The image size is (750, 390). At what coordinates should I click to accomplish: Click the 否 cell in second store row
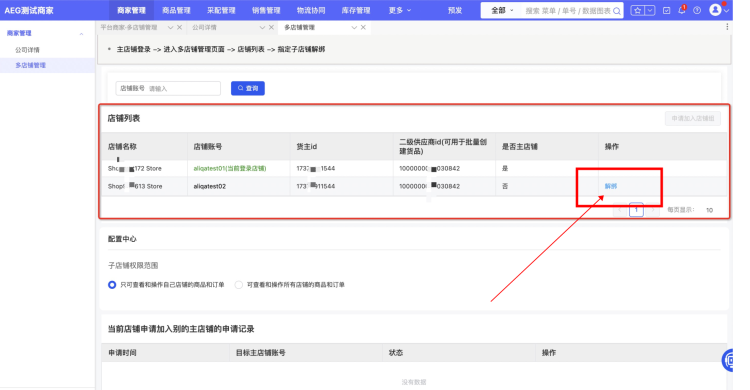coord(505,186)
